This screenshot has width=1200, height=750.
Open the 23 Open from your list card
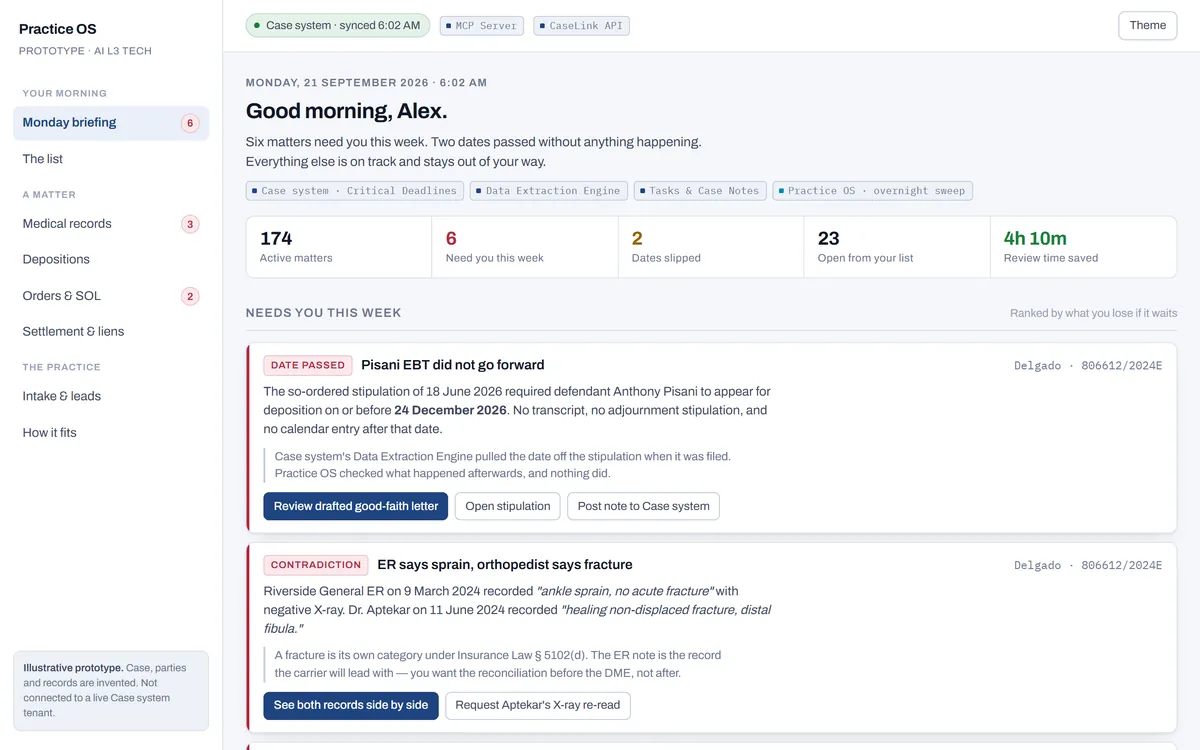coord(897,248)
